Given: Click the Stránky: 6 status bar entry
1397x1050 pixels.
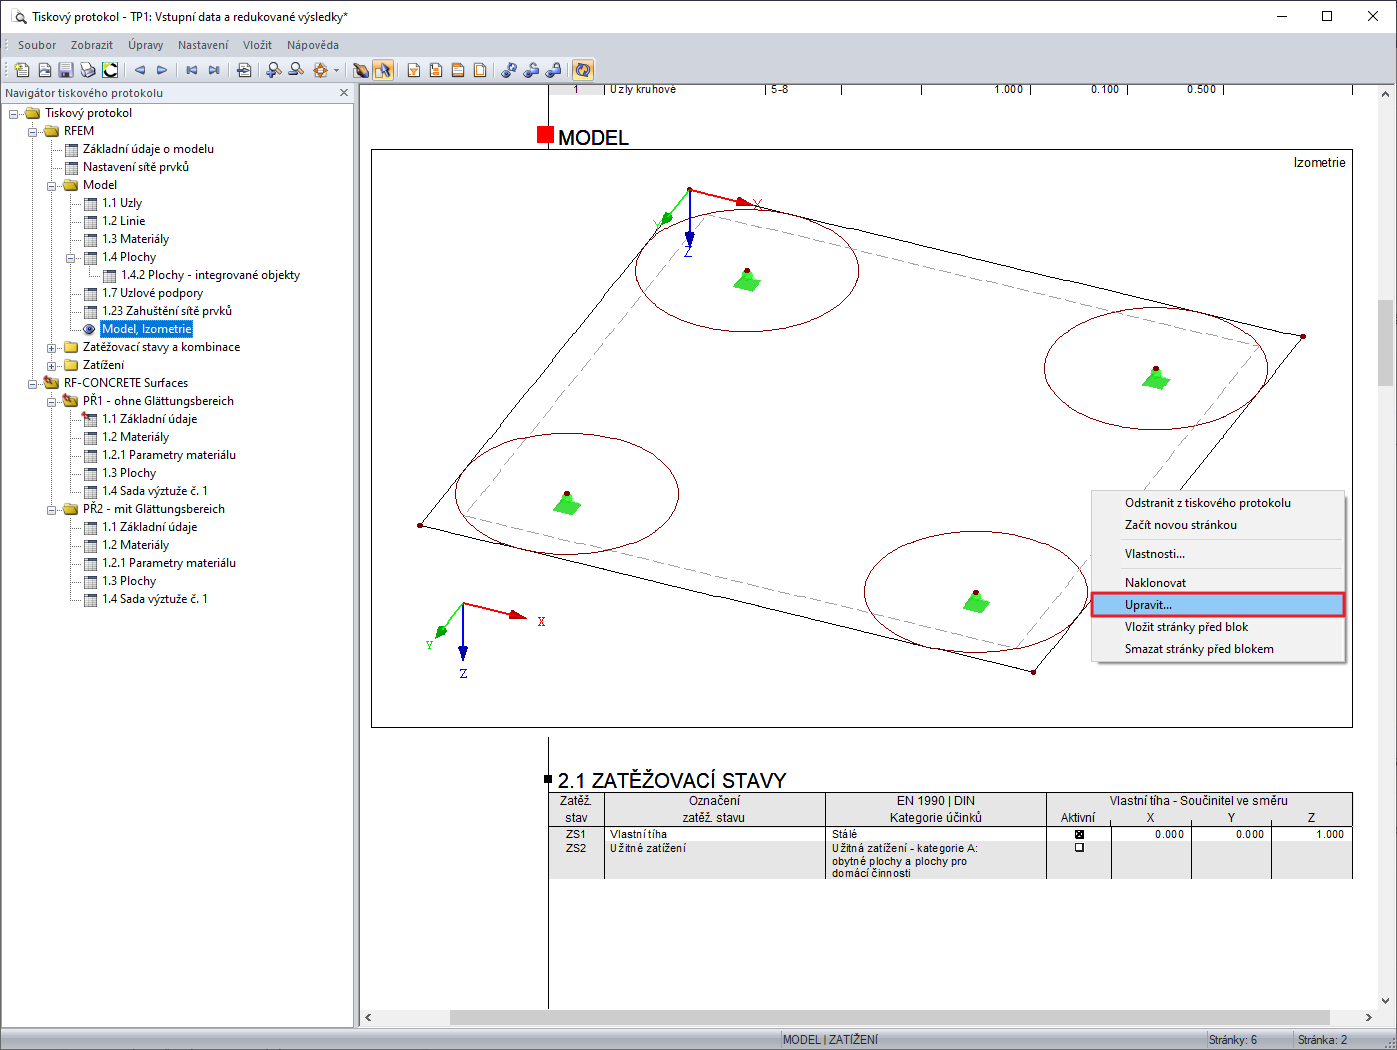Looking at the screenshot, I should pos(1233,1040).
